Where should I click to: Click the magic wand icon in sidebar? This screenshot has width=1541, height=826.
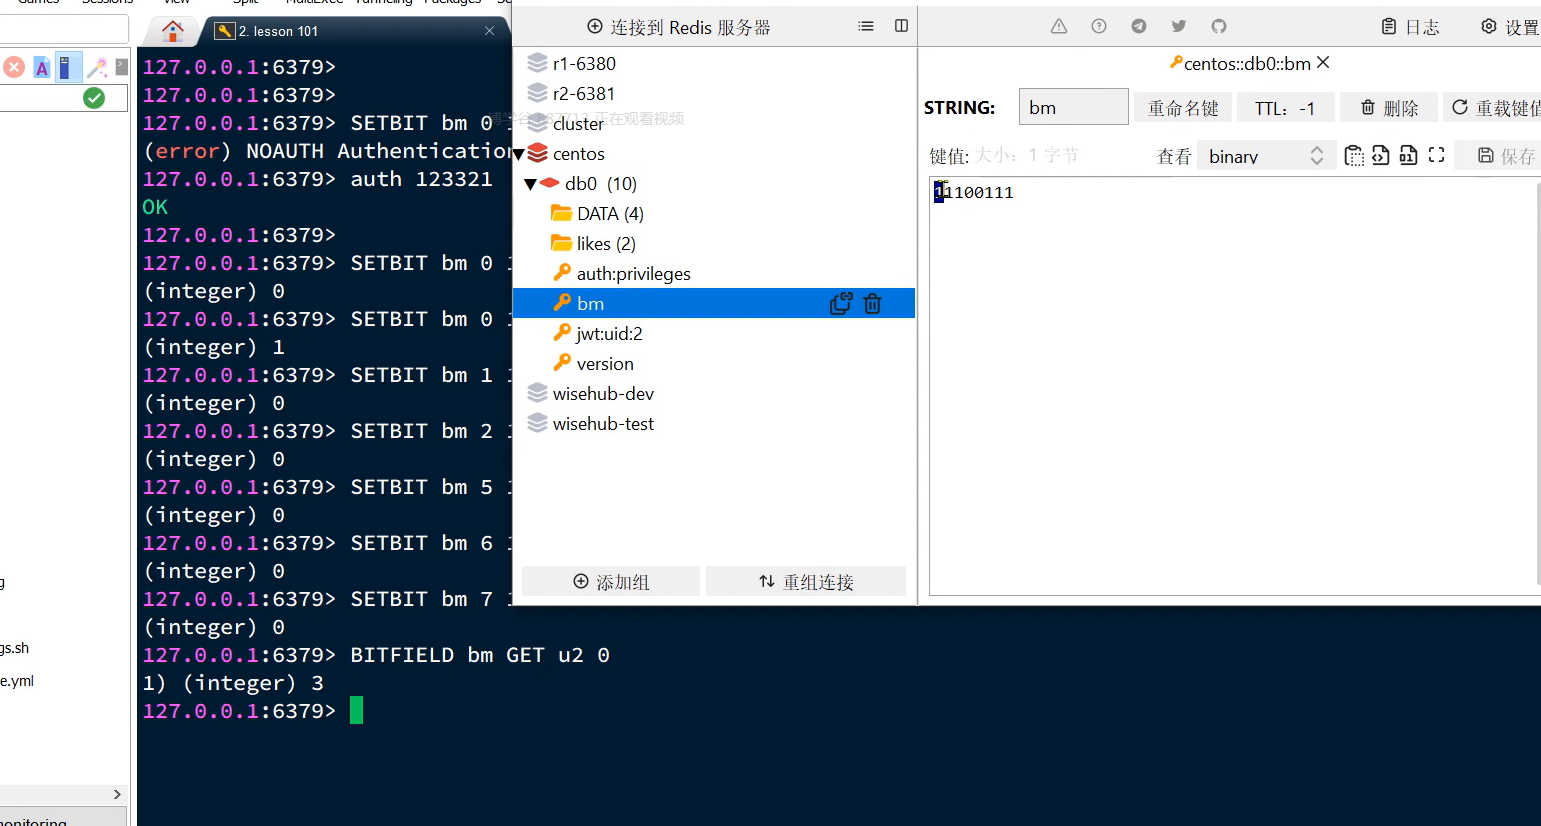pos(97,67)
